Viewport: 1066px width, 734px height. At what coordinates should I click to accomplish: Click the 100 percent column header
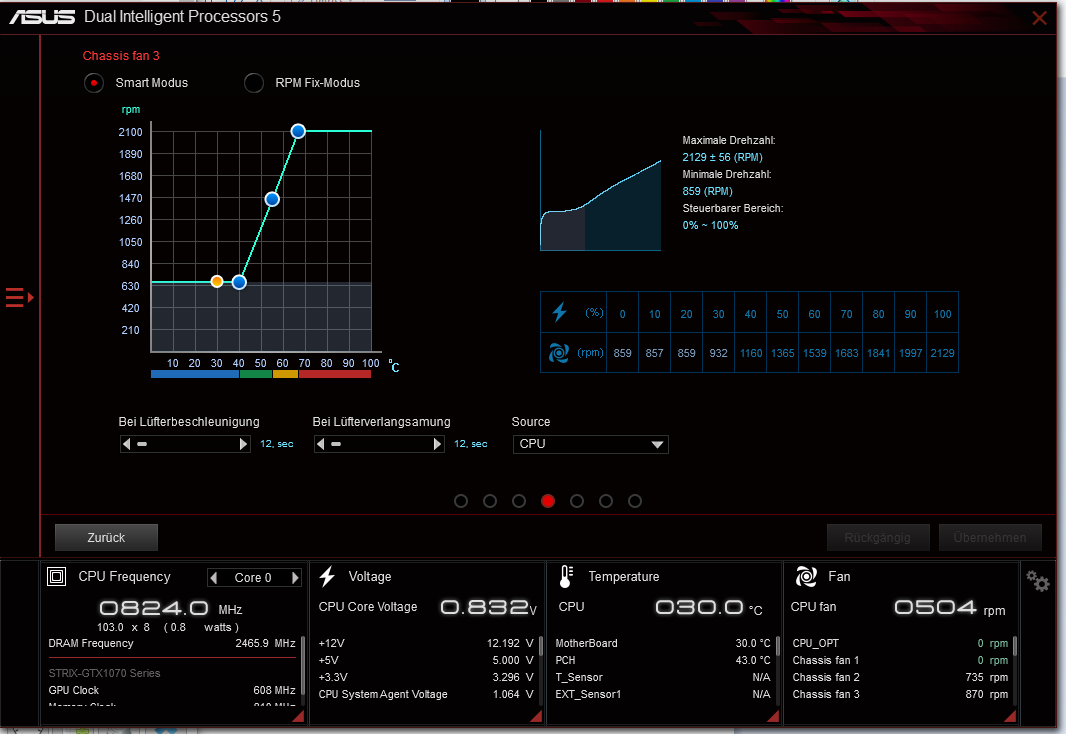[942, 314]
